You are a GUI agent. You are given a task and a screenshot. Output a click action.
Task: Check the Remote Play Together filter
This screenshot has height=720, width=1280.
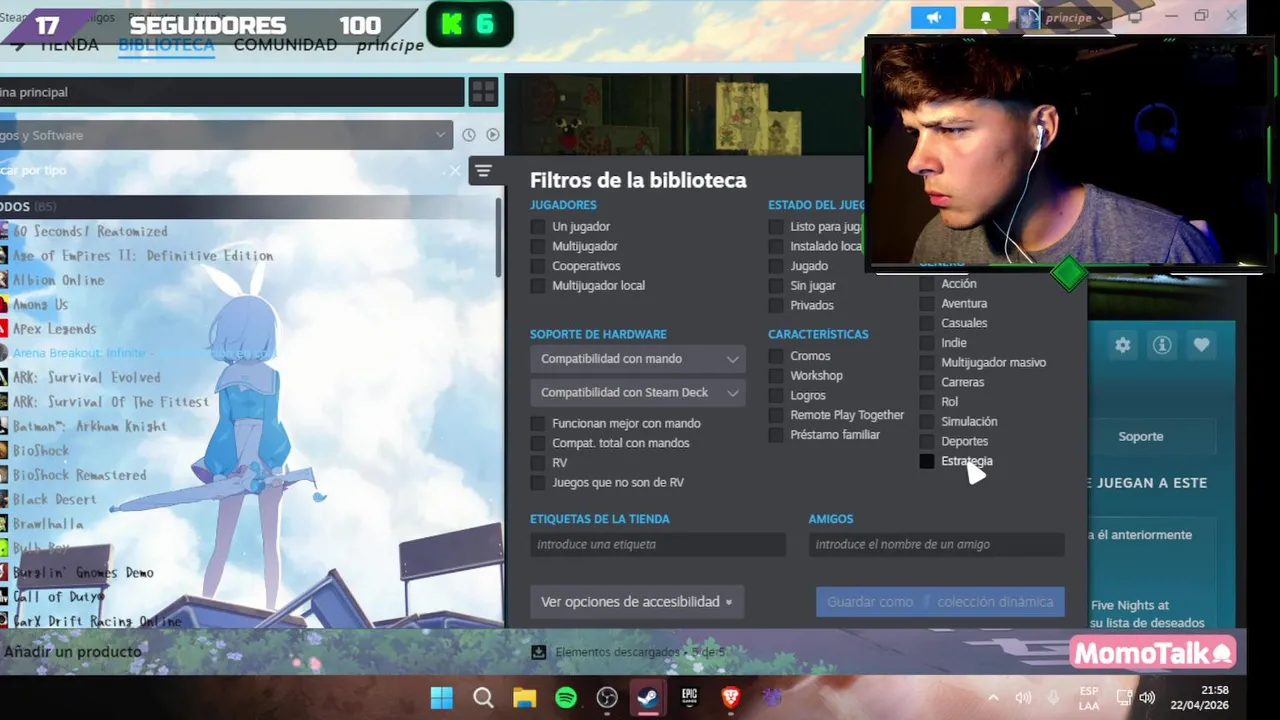(x=776, y=415)
